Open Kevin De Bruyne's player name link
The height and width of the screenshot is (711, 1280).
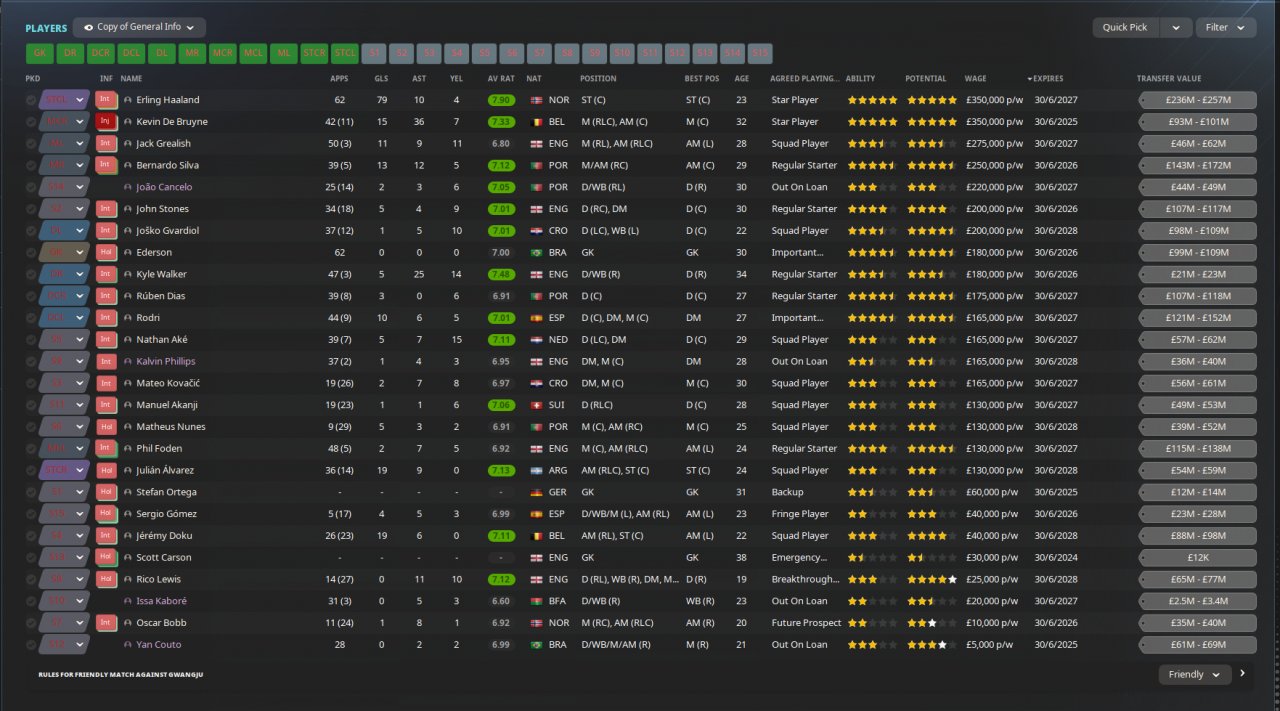pos(172,122)
